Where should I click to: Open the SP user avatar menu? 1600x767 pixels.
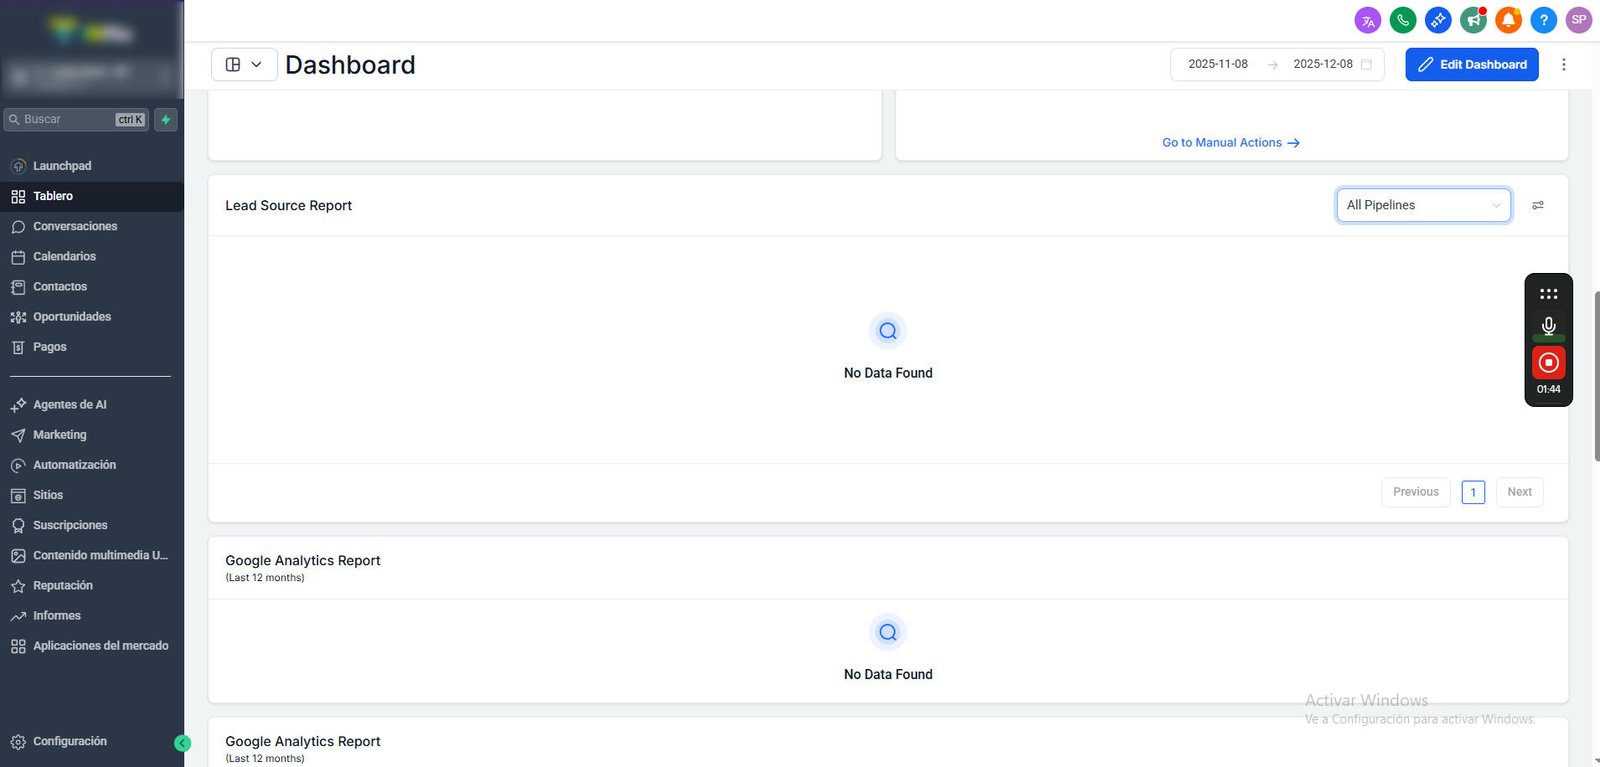[1579, 20]
